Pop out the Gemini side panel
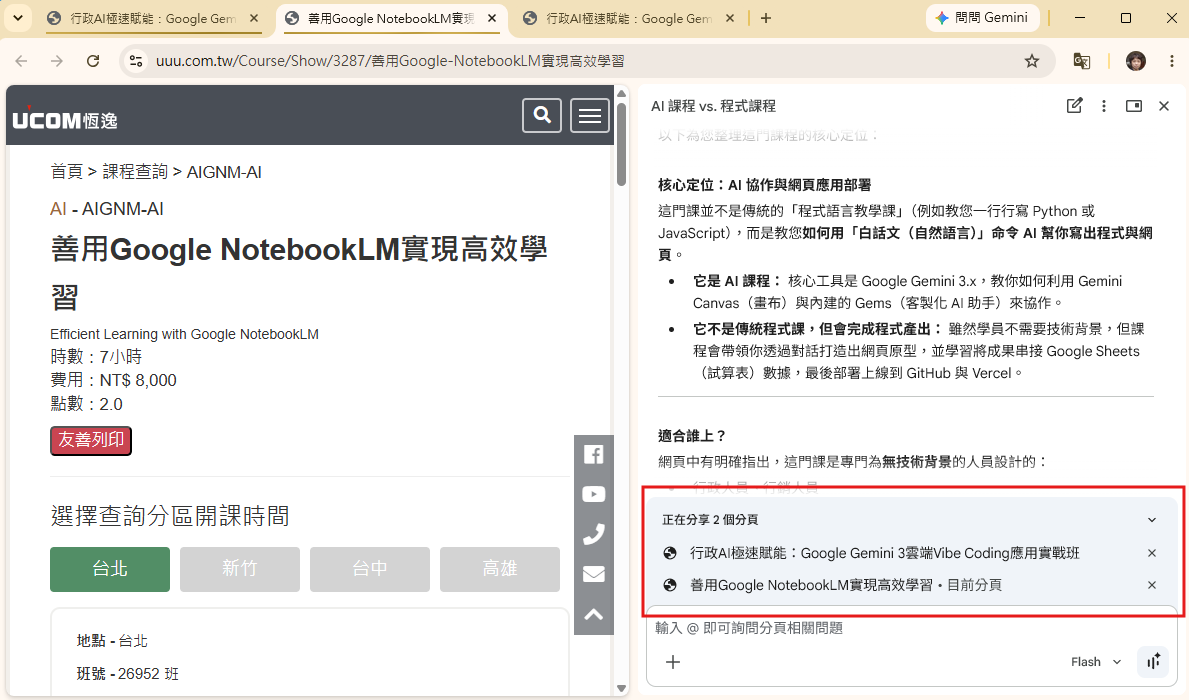This screenshot has height=700, width=1189. pyautogui.click(x=1134, y=106)
